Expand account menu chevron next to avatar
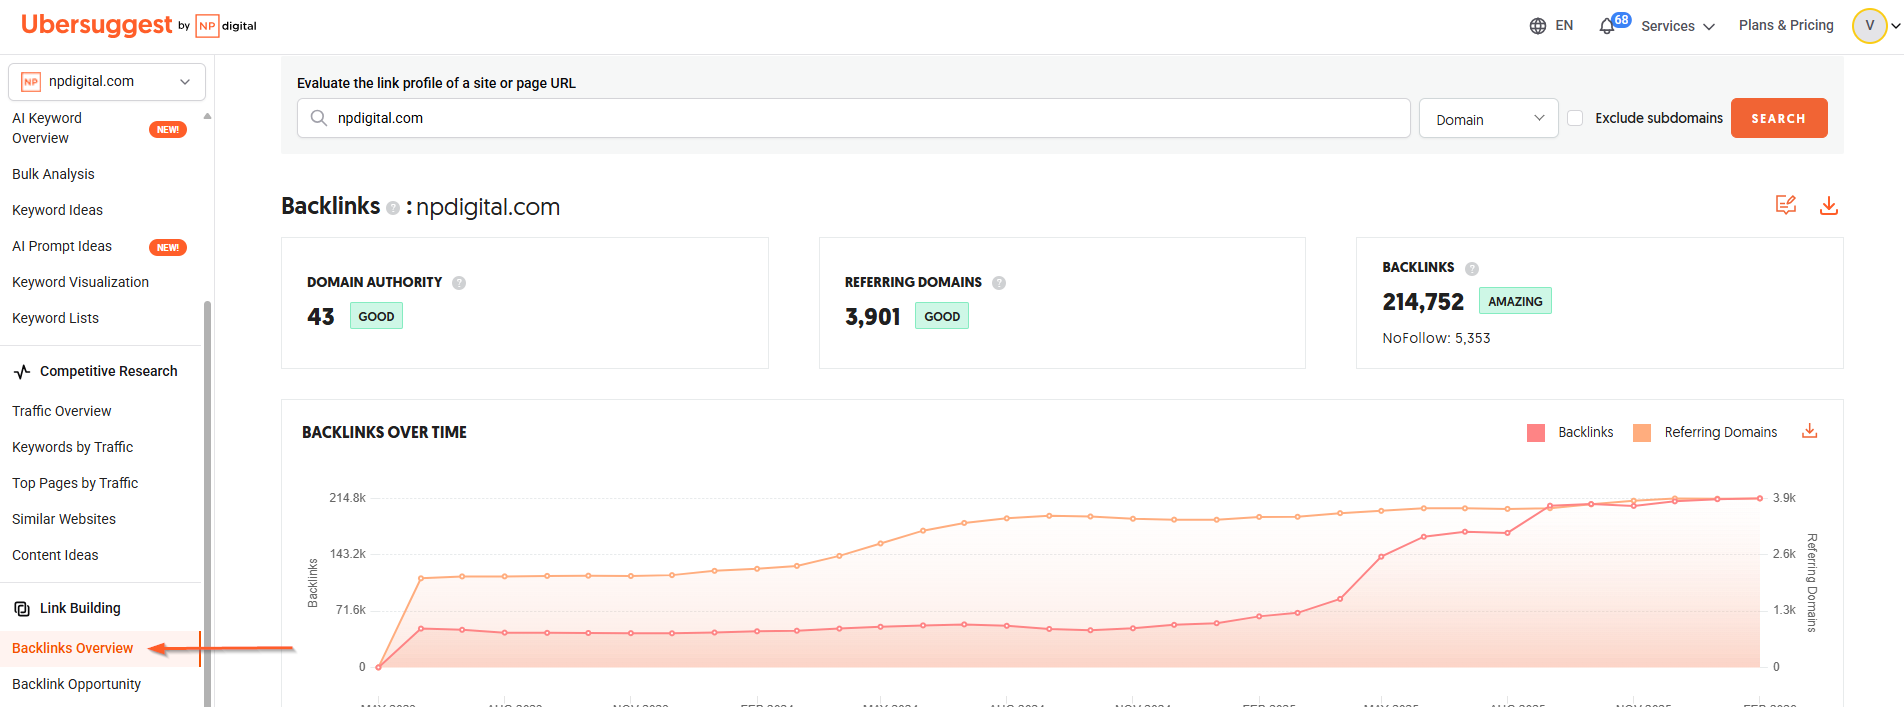 (x=1895, y=26)
